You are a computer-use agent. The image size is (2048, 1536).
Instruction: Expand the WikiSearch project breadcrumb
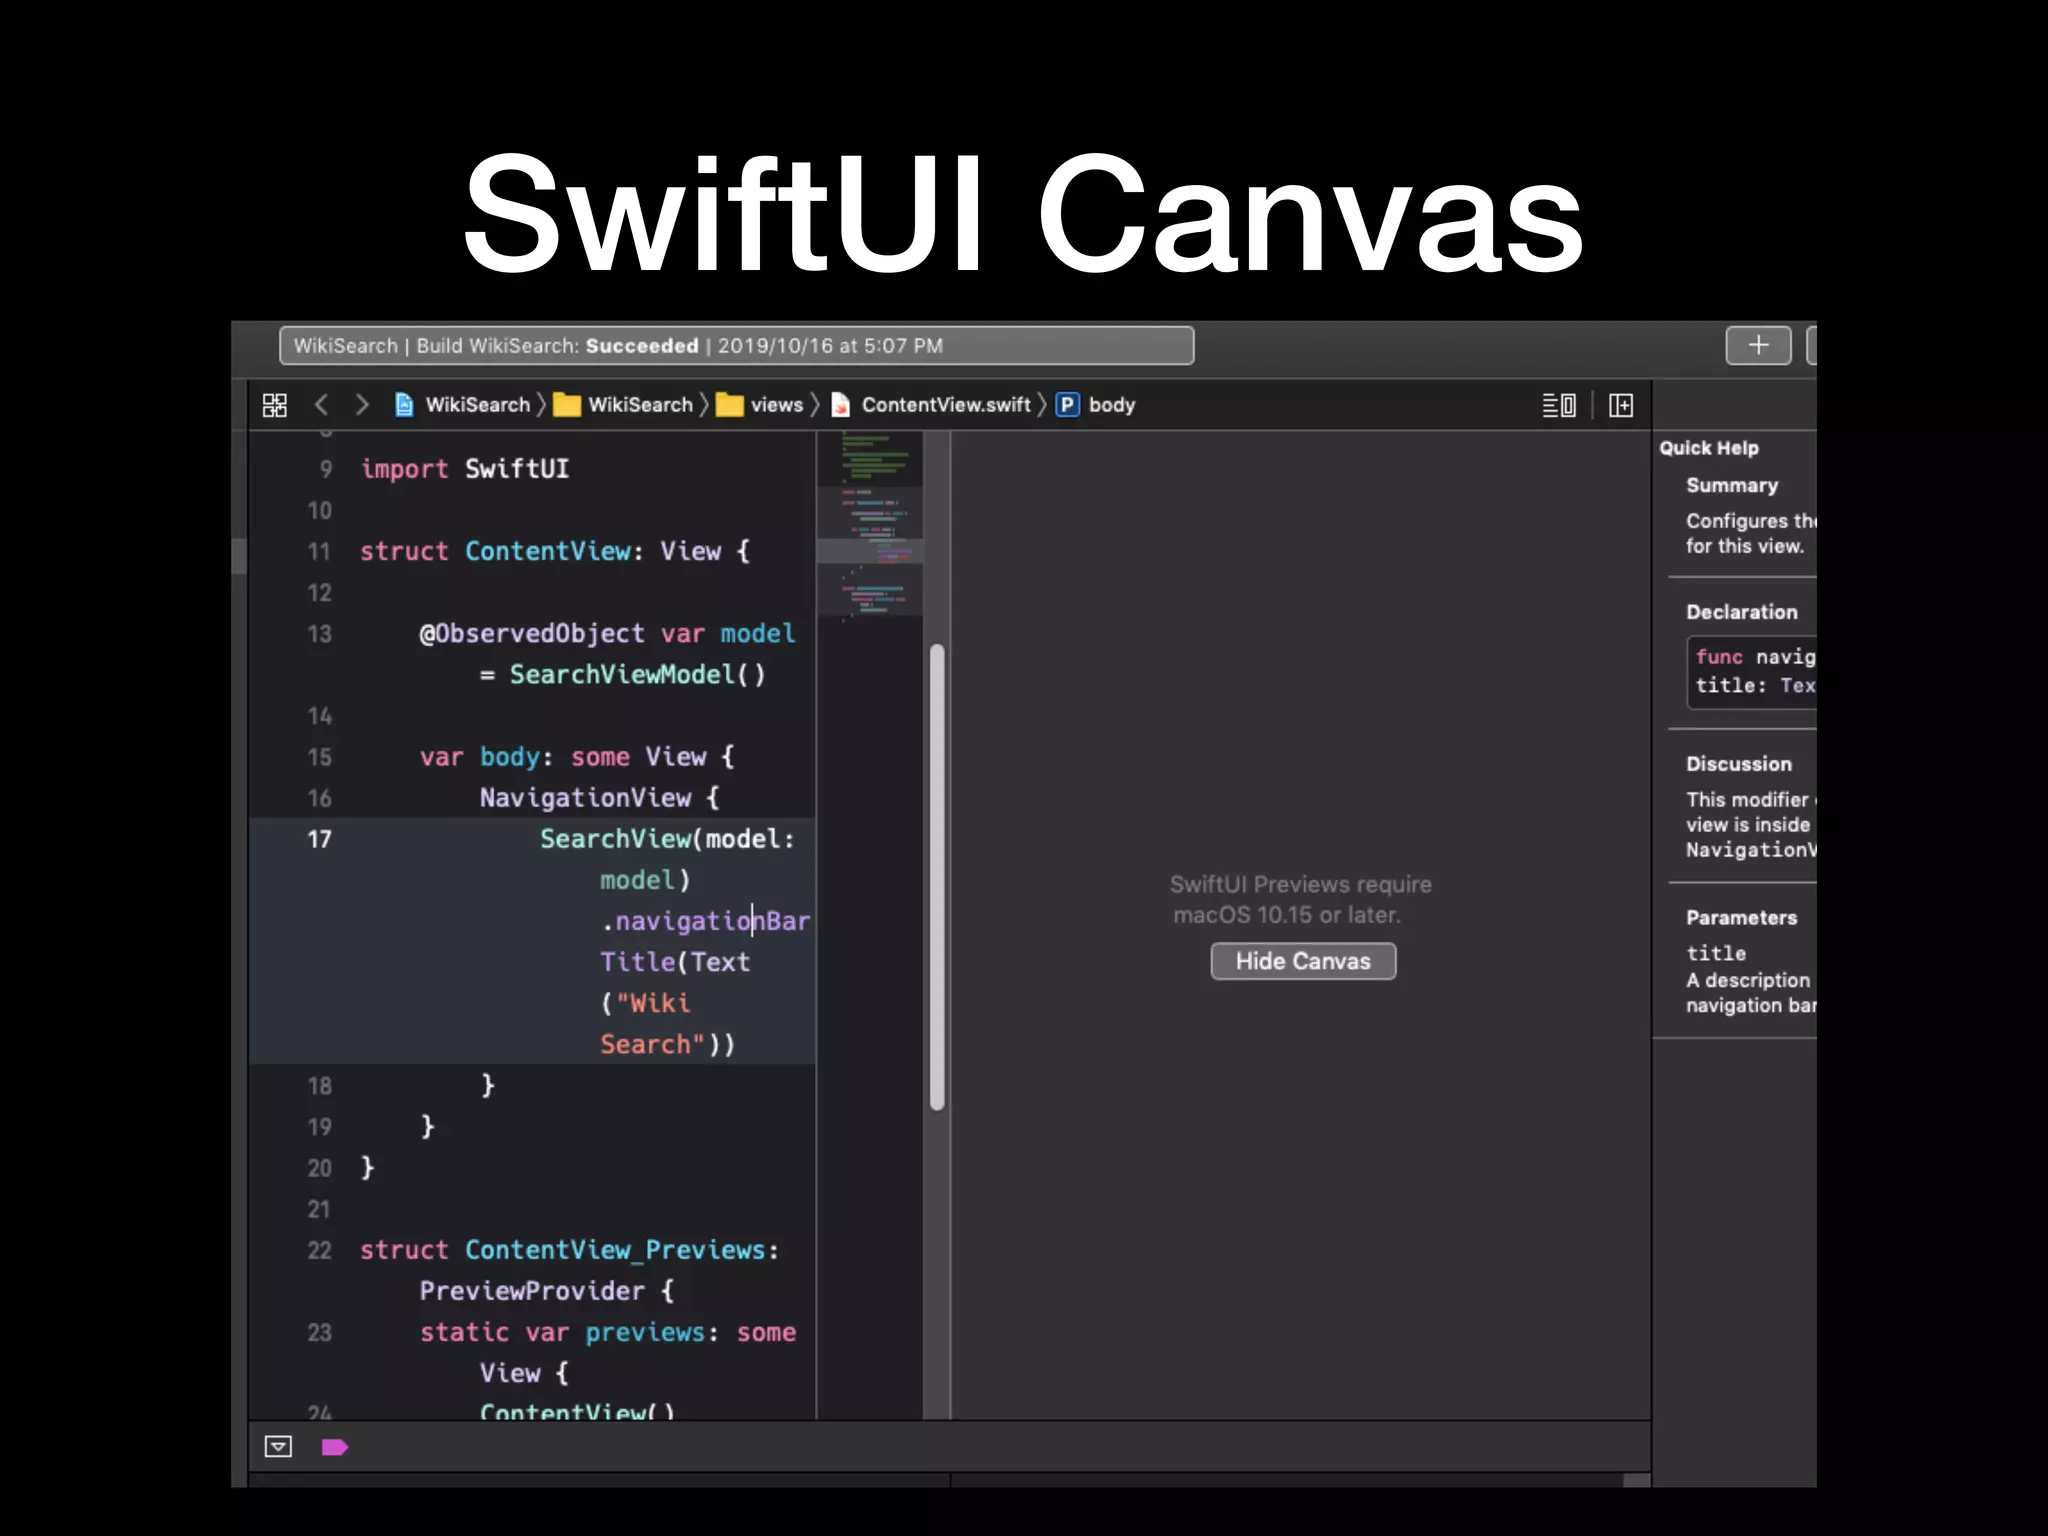[477, 405]
